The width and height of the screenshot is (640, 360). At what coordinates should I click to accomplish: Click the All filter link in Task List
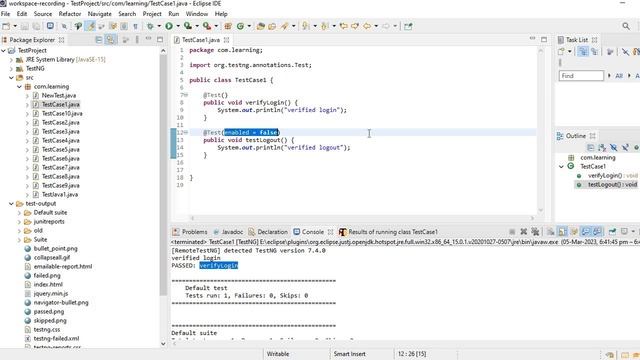tap(619, 76)
